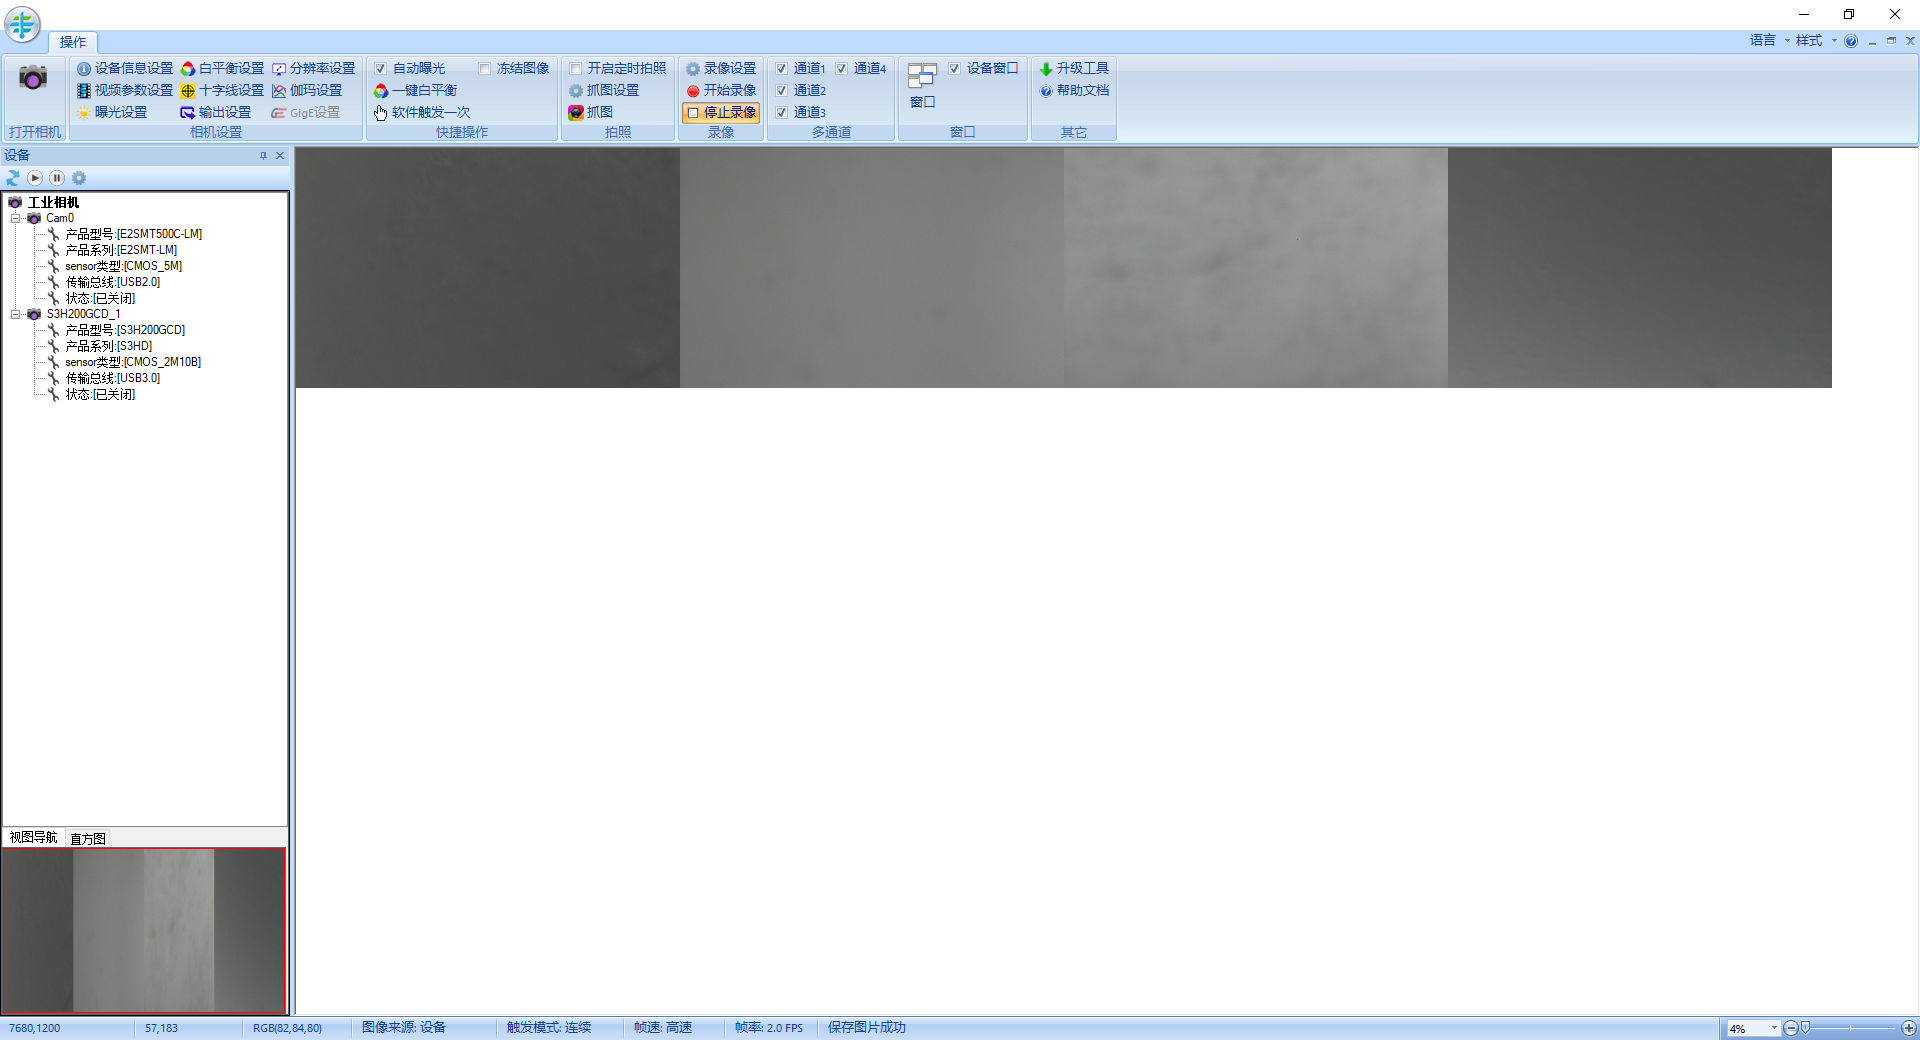Image resolution: width=1920 pixels, height=1040 pixels.
Task: Click the 打开相机 camera icon
Action: click(x=33, y=79)
